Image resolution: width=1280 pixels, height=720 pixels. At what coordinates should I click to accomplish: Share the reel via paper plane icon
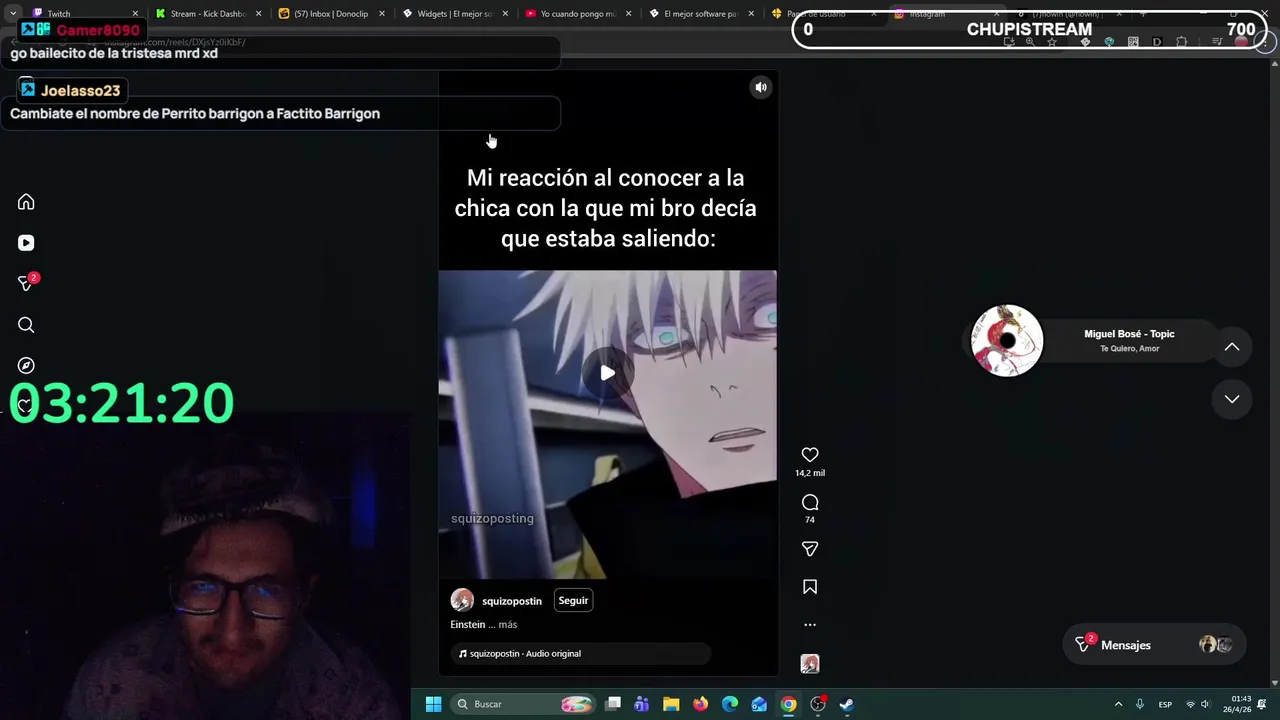click(x=810, y=549)
